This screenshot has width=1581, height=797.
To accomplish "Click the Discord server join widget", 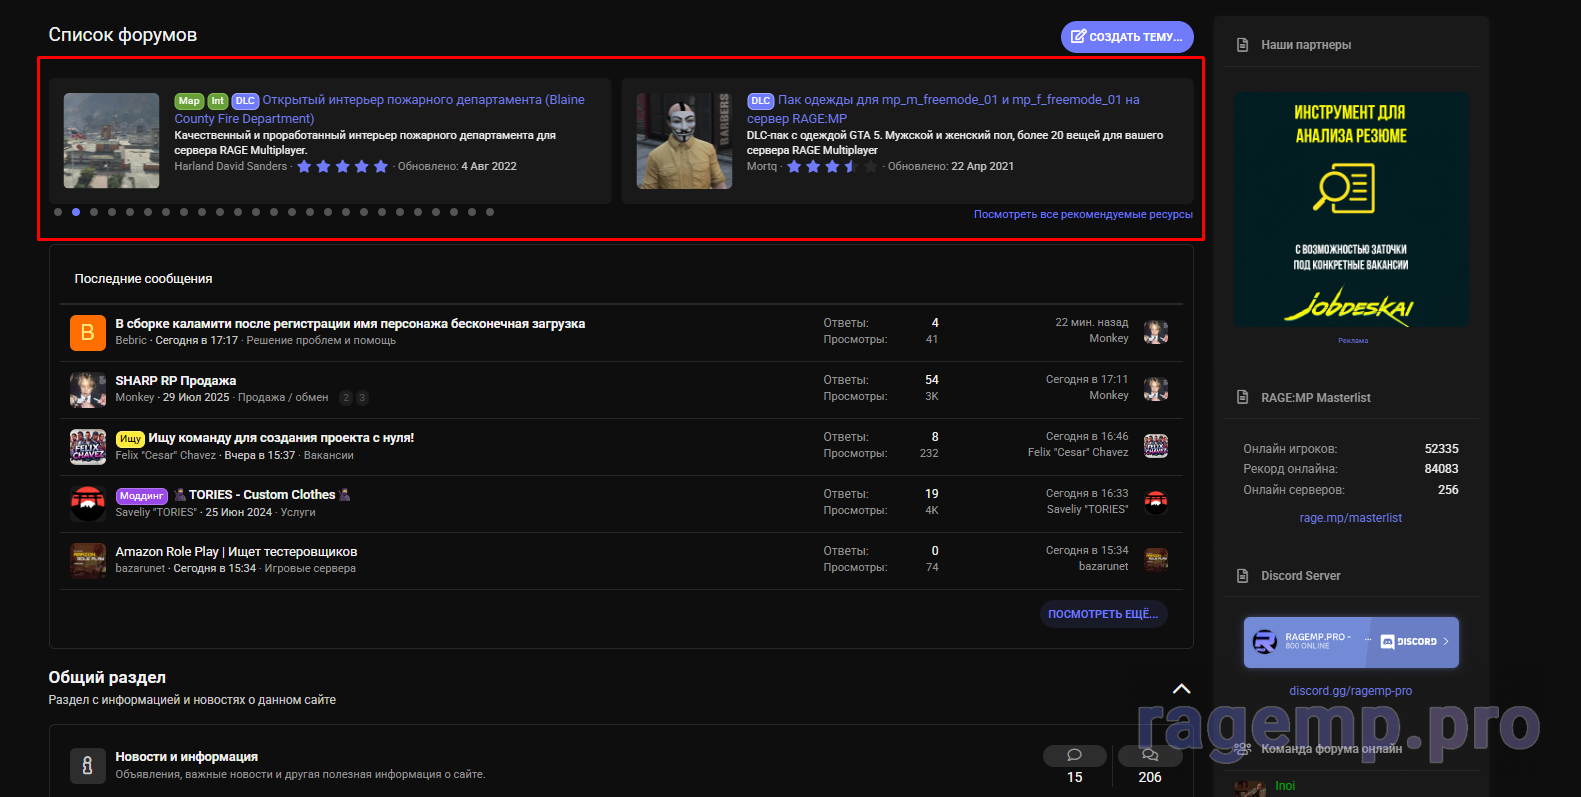I will click(x=1350, y=642).
